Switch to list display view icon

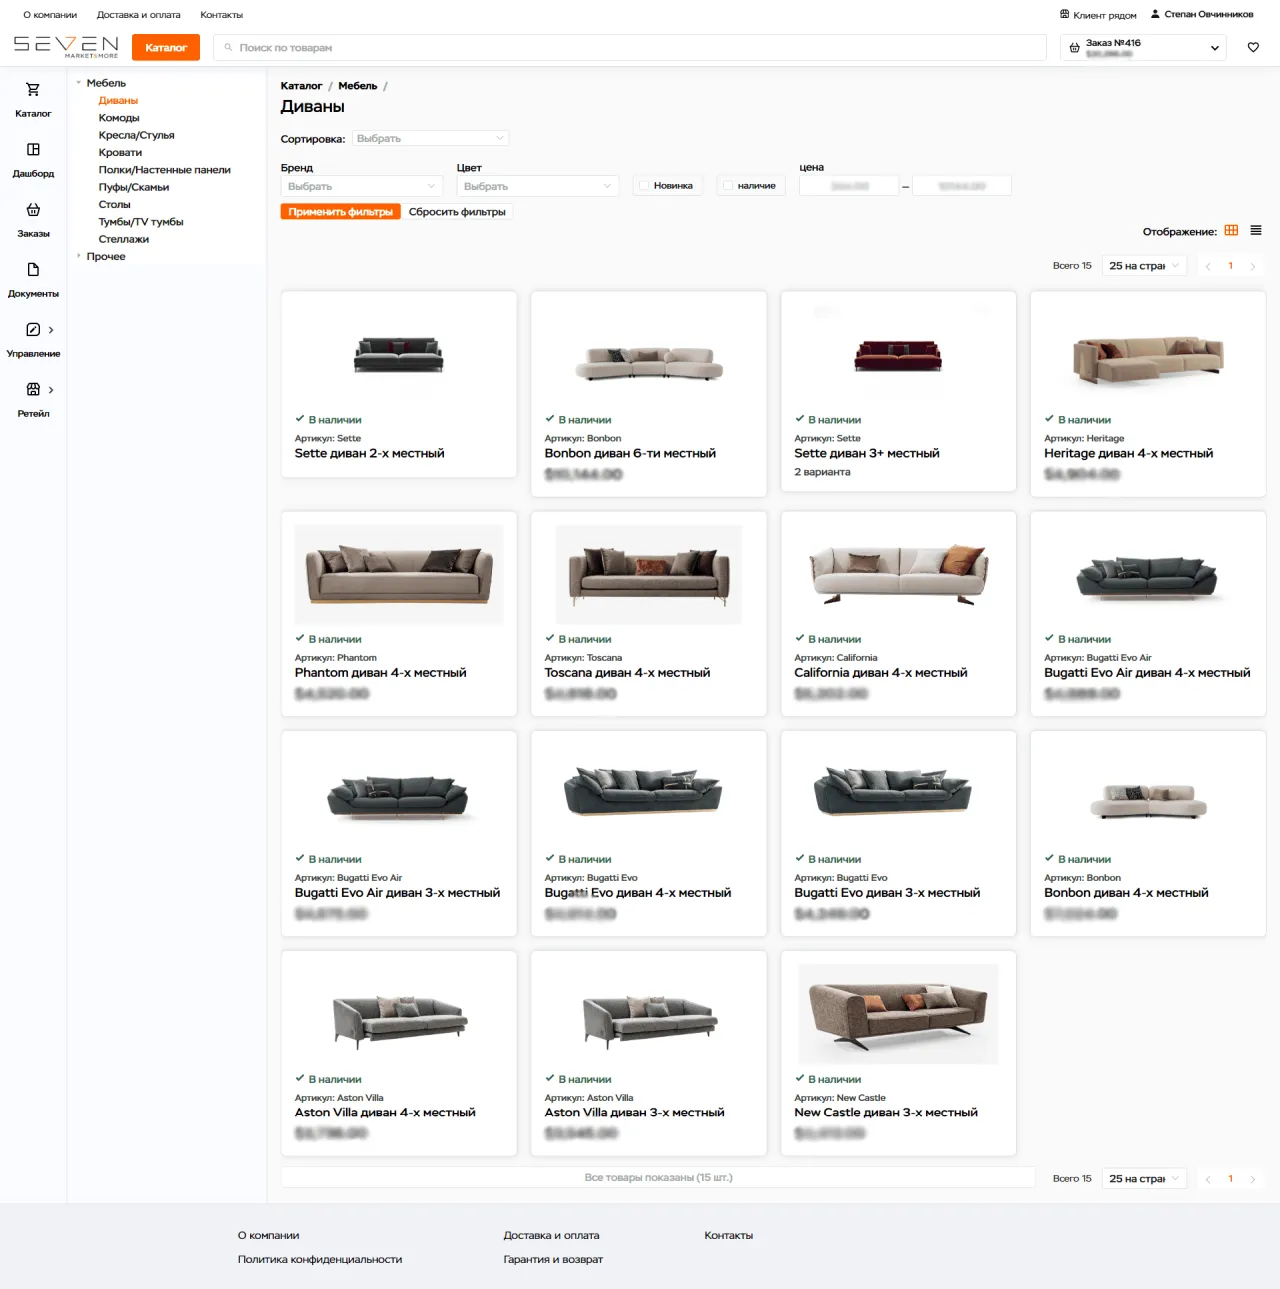[1256, 231]
